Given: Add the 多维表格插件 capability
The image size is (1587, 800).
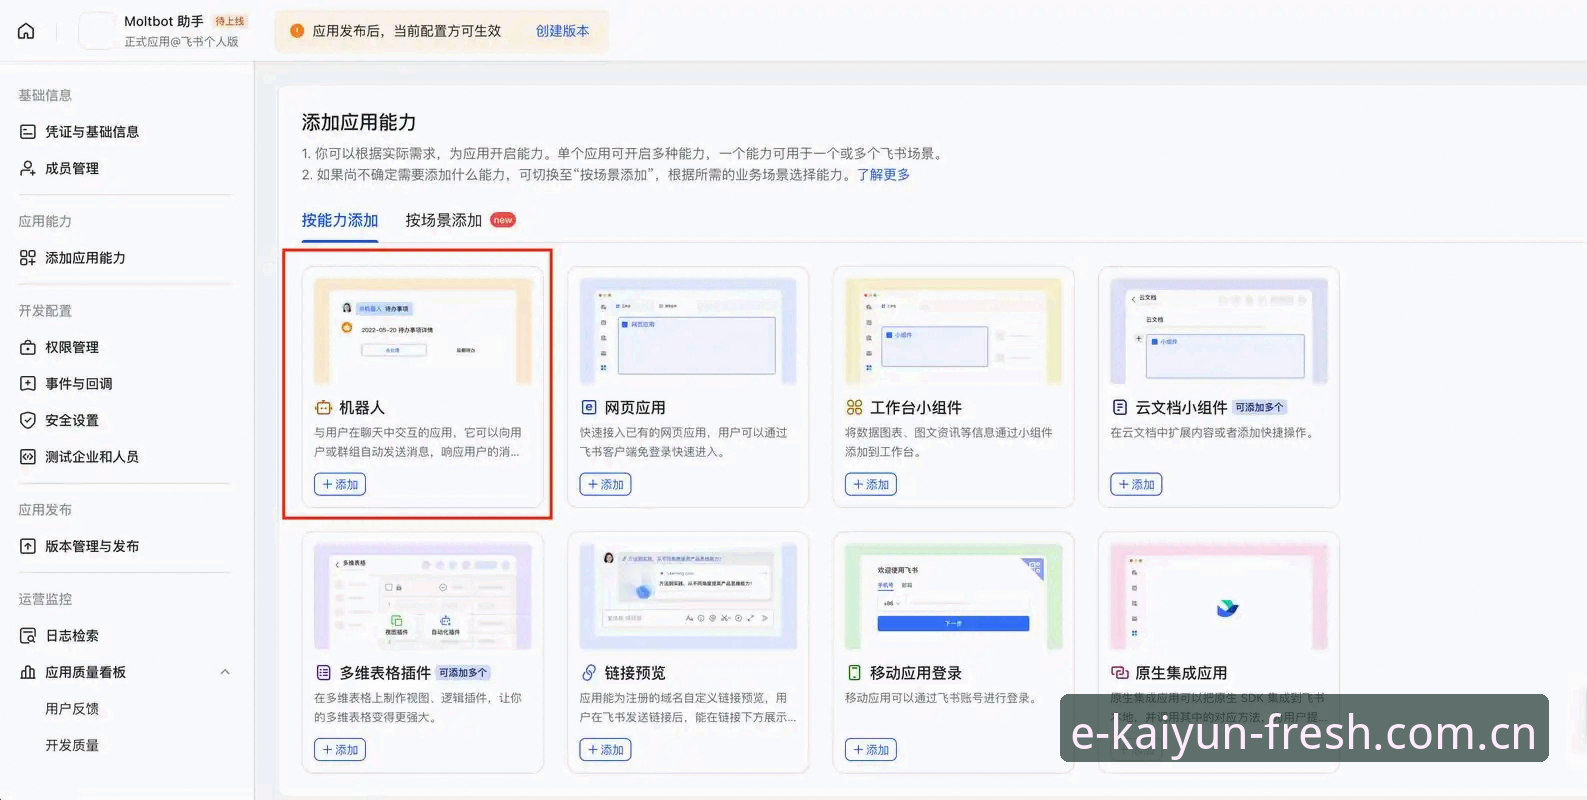Looking at the screenshot, I should 340,749.
